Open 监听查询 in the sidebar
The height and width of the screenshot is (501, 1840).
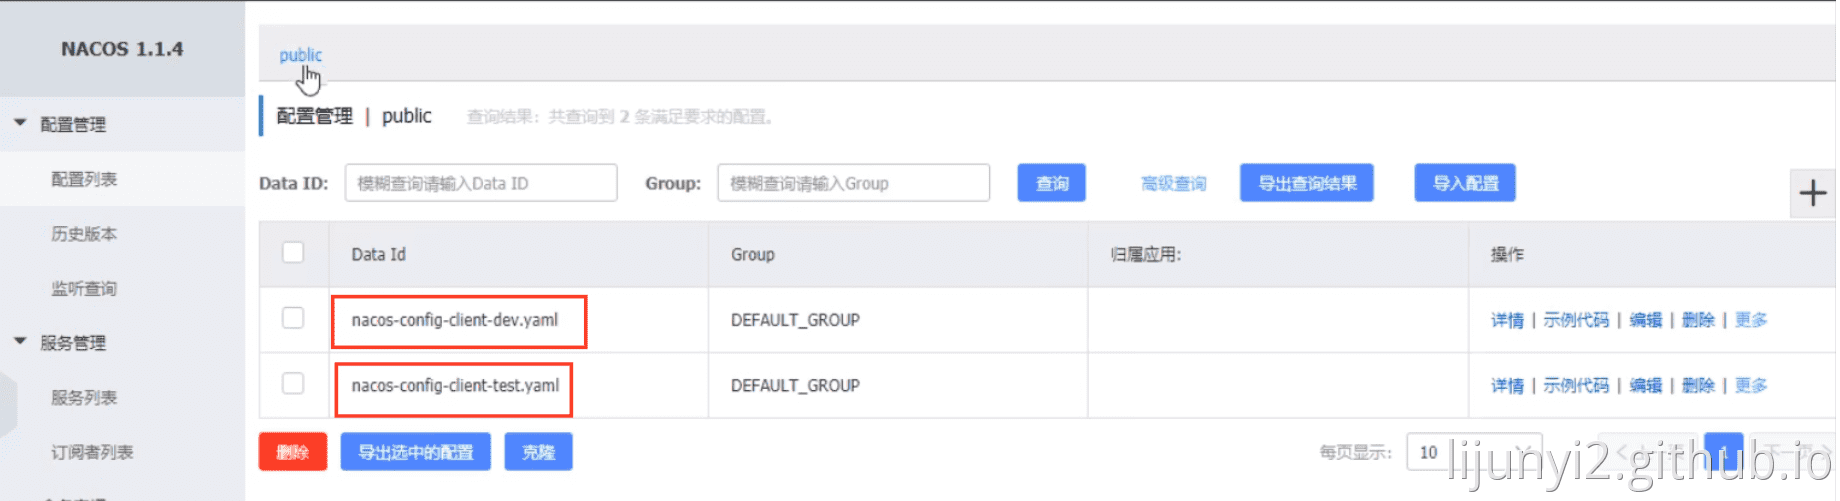point(84,289)
